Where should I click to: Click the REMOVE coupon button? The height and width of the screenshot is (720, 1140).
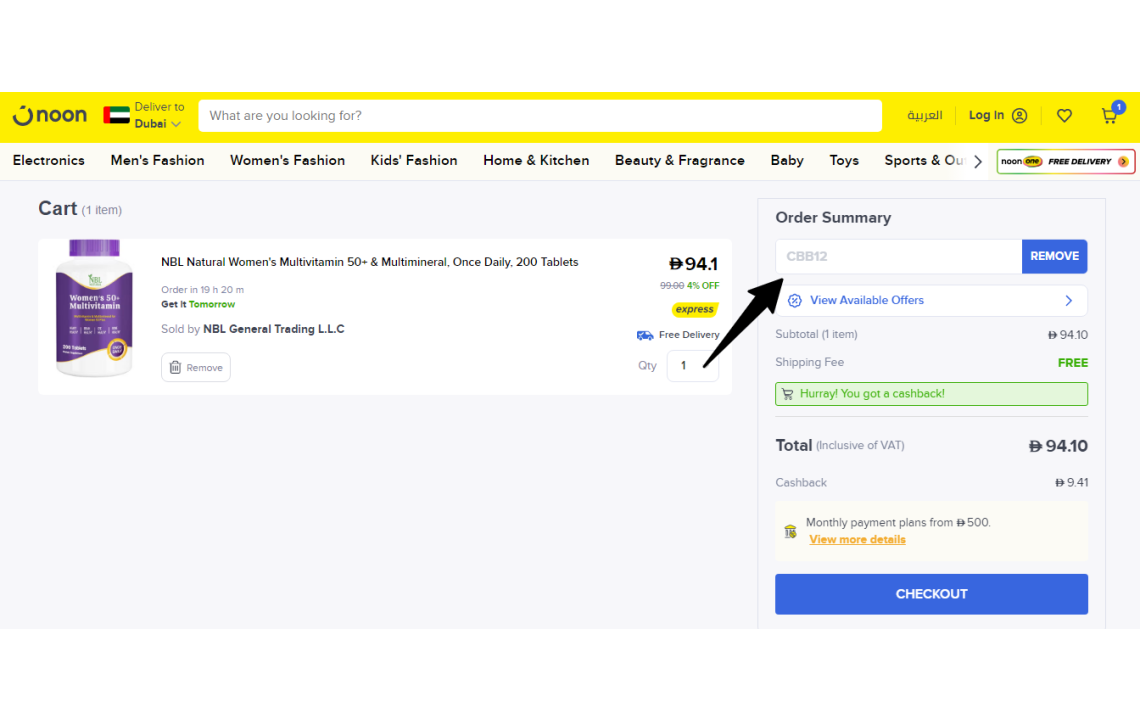[x=1054, y=256]
